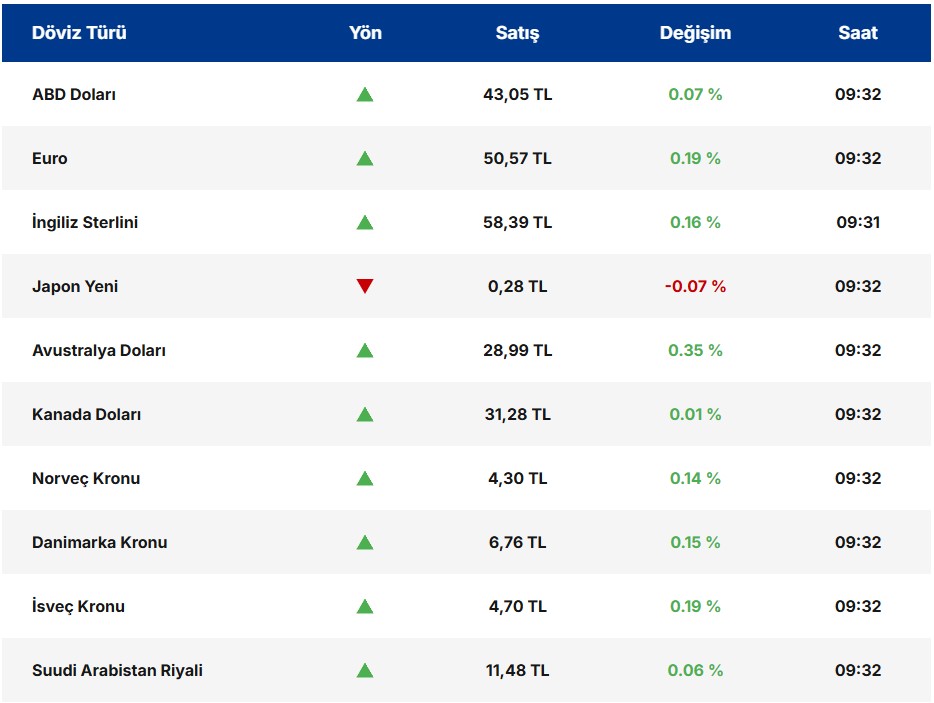Click the İsveç Kronu direction arrow
934x703 pixels.
[x=365, y=607]
